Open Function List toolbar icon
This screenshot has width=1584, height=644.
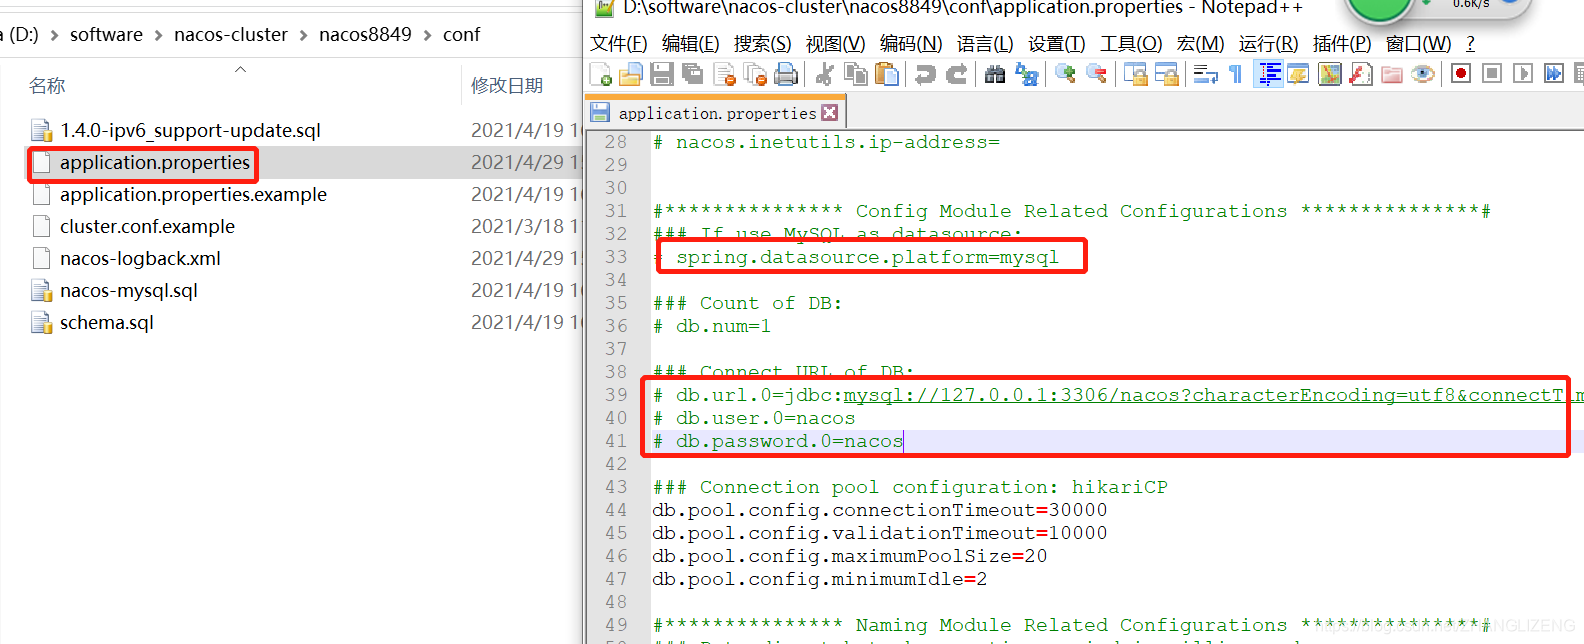point(1361,74)
